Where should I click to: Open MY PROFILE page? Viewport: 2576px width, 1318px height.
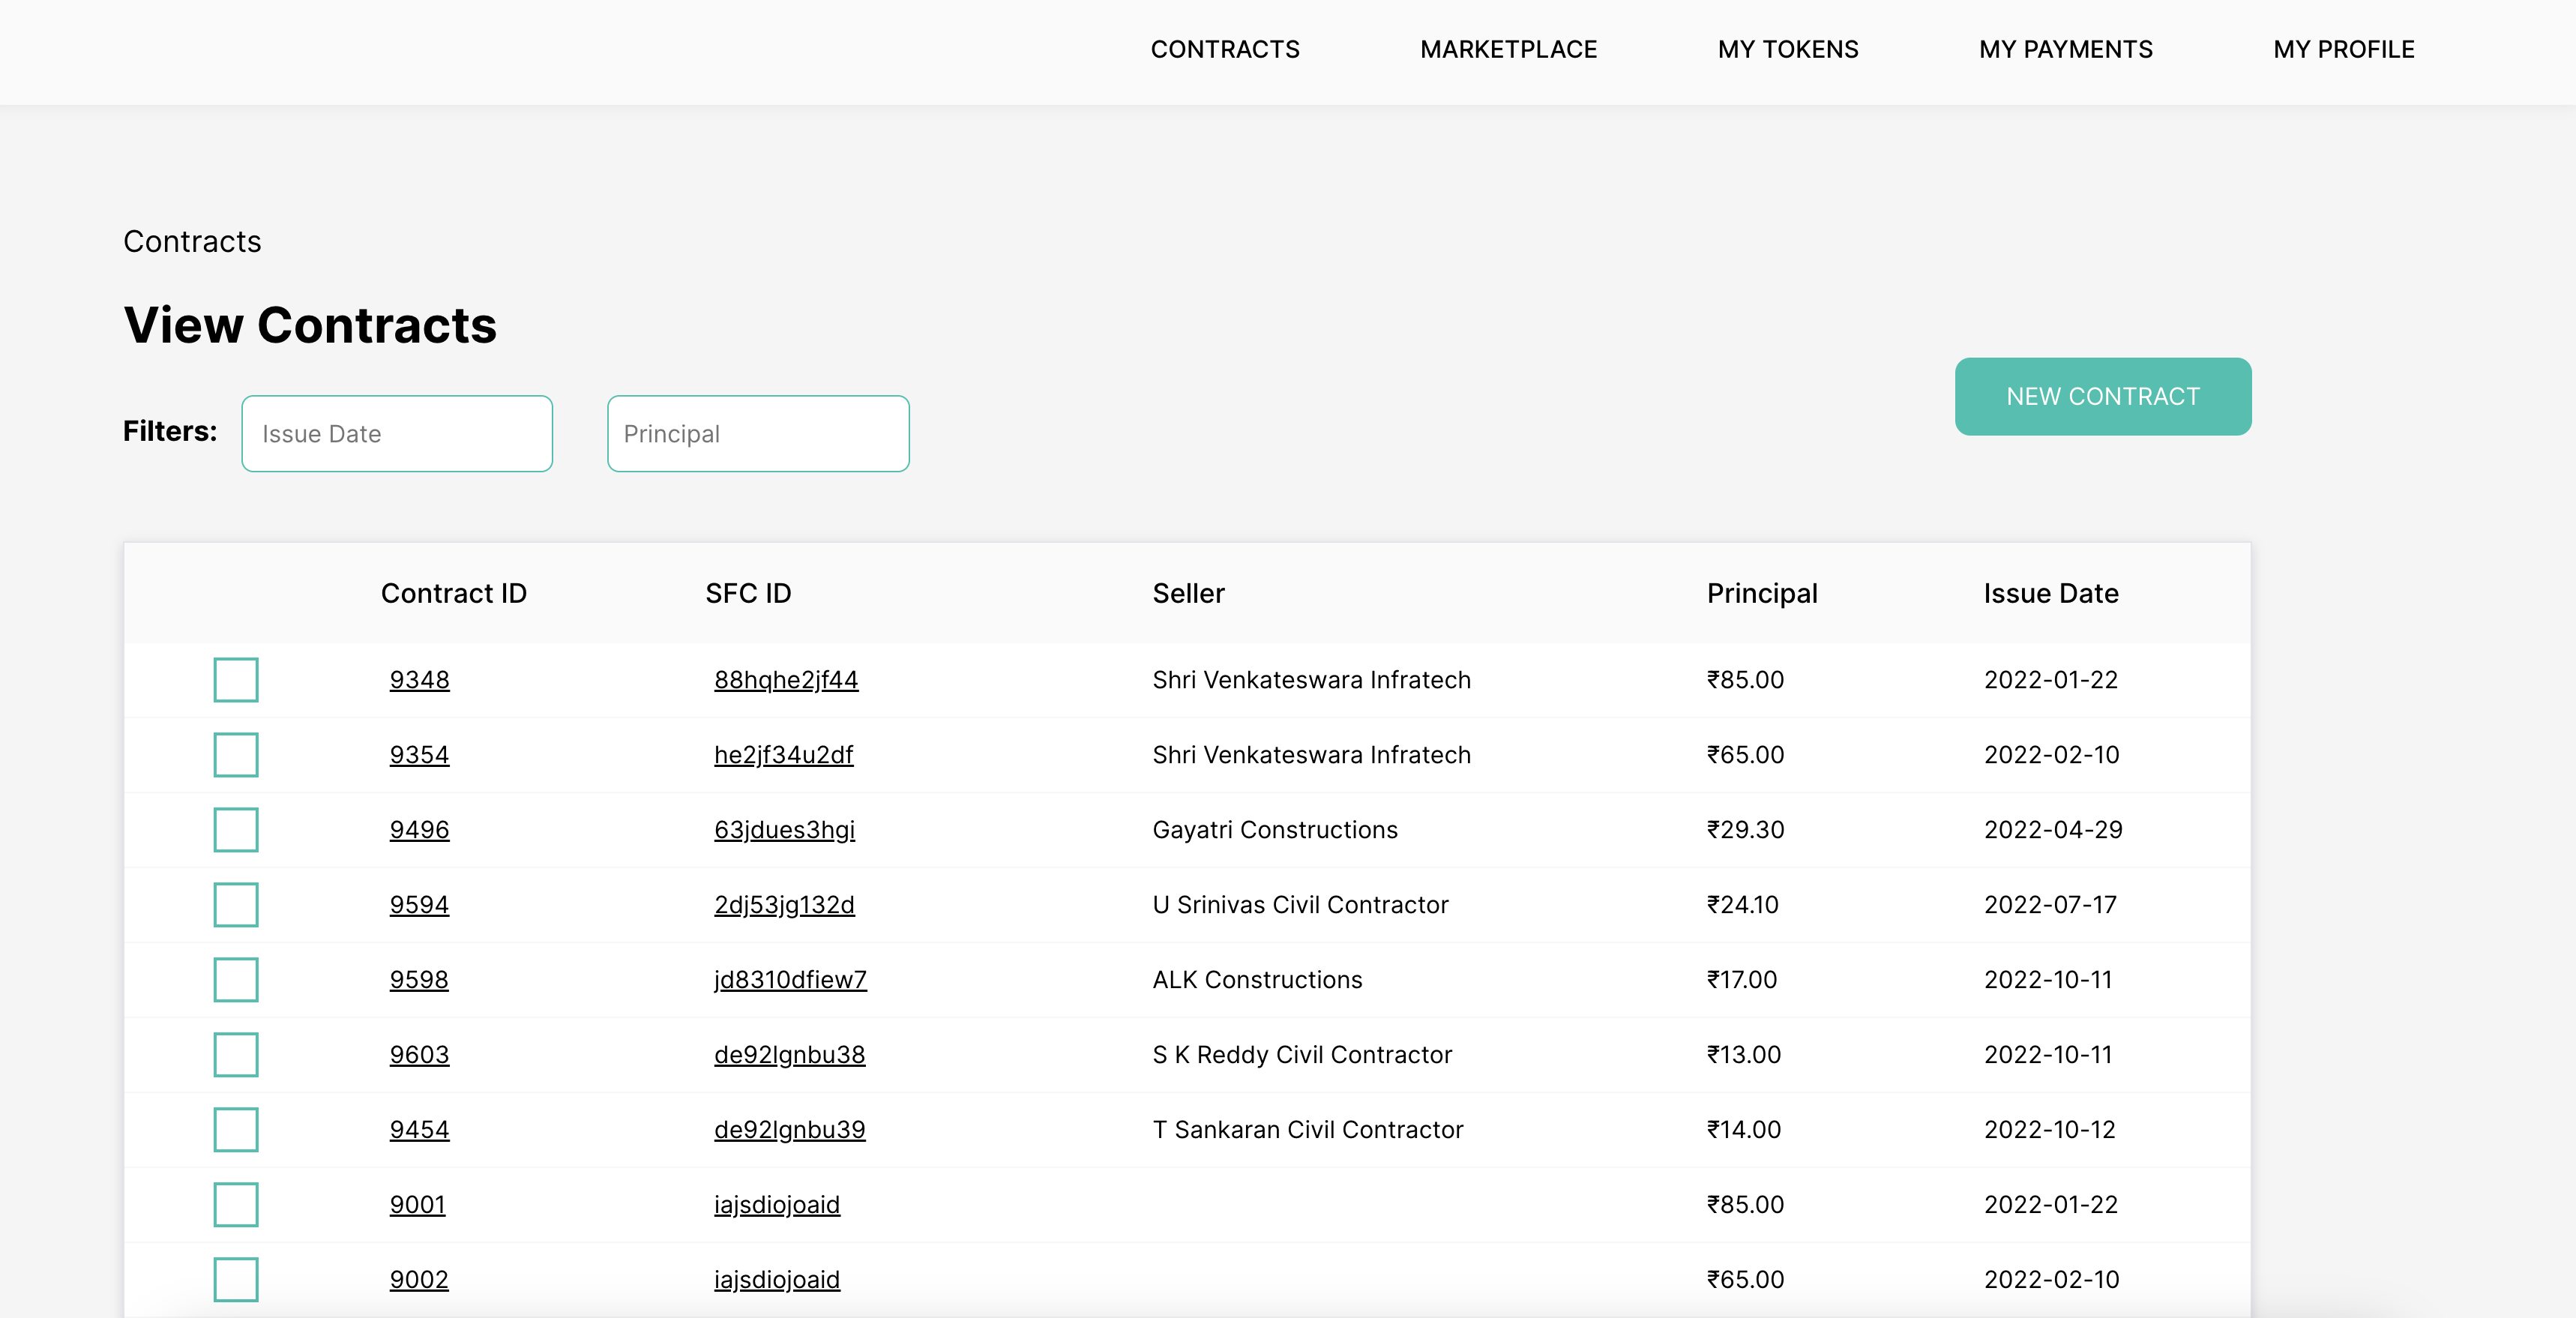click(2344, 49)
